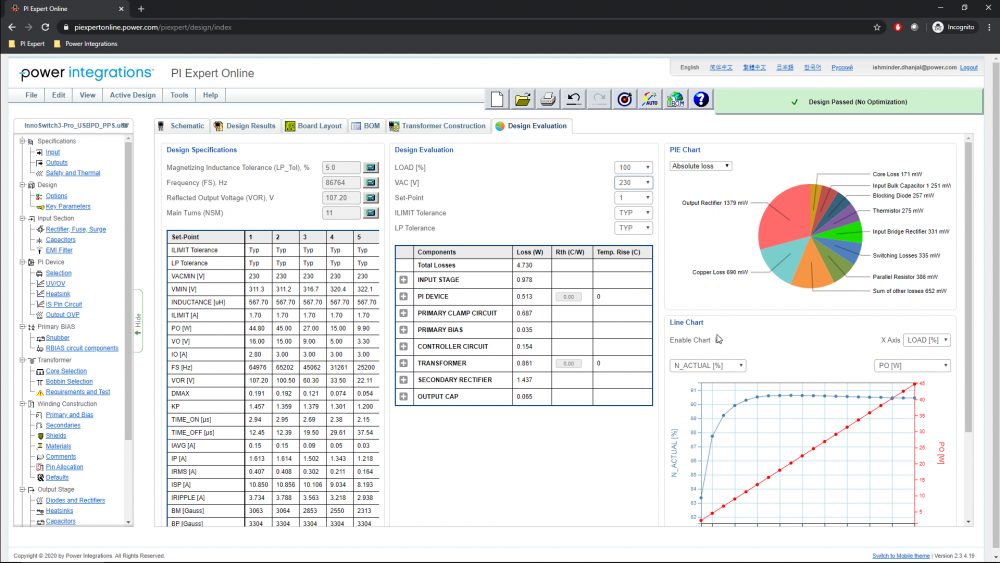Click the Optimize target bullseye icon
The width and height of the screenshot is (1000, 563).
(x=624, y=99)
